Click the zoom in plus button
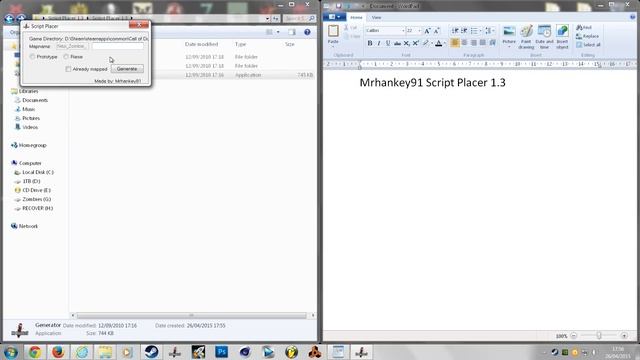640x360 pixels. coord(624,336)
